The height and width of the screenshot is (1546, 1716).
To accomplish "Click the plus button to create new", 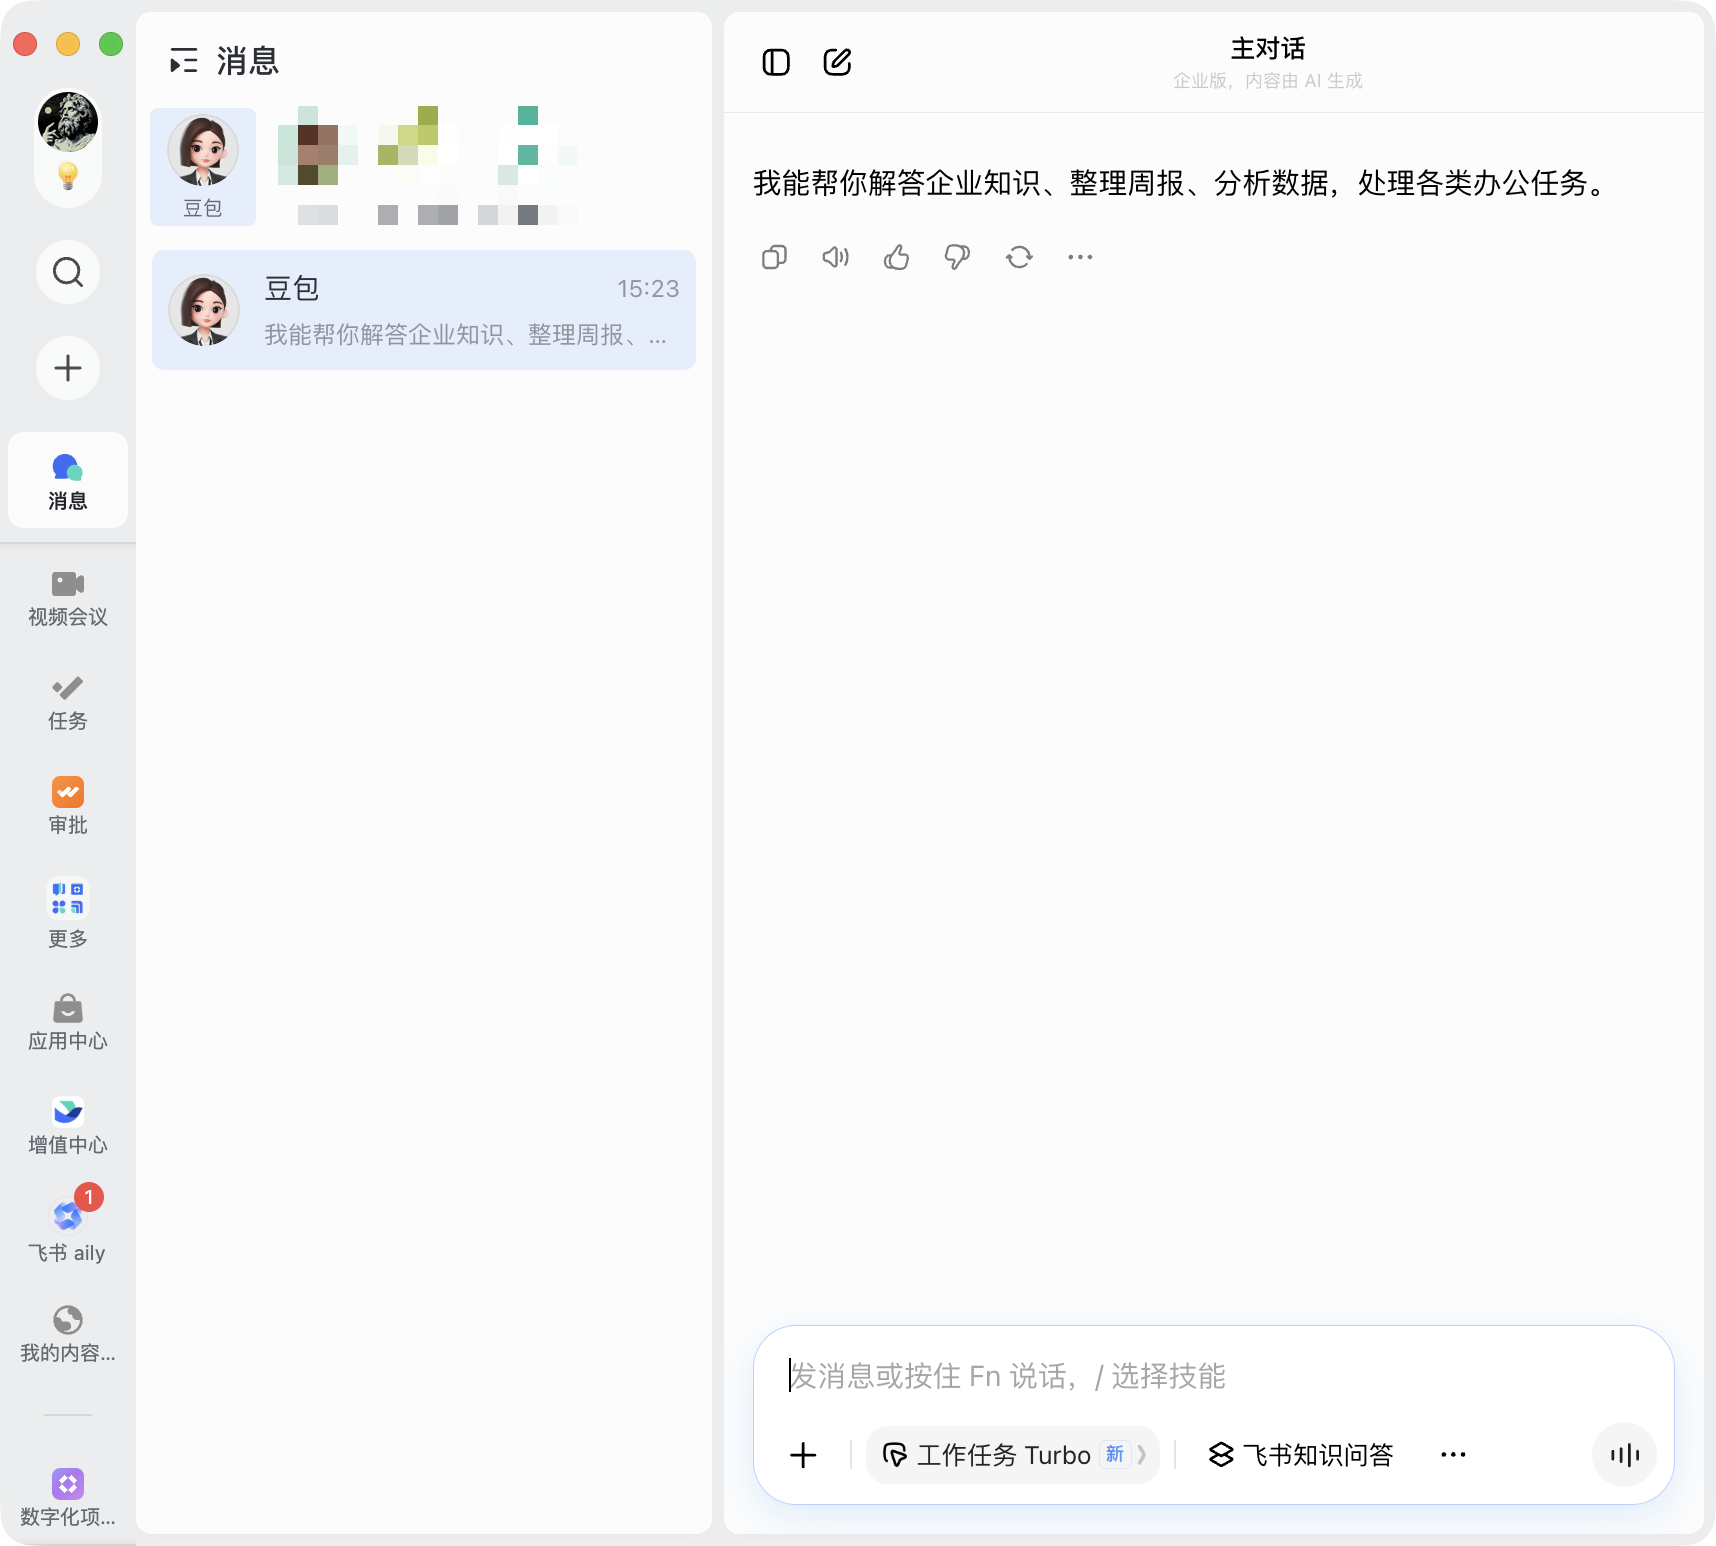I will pyautogui.click(x=68, y=368).
